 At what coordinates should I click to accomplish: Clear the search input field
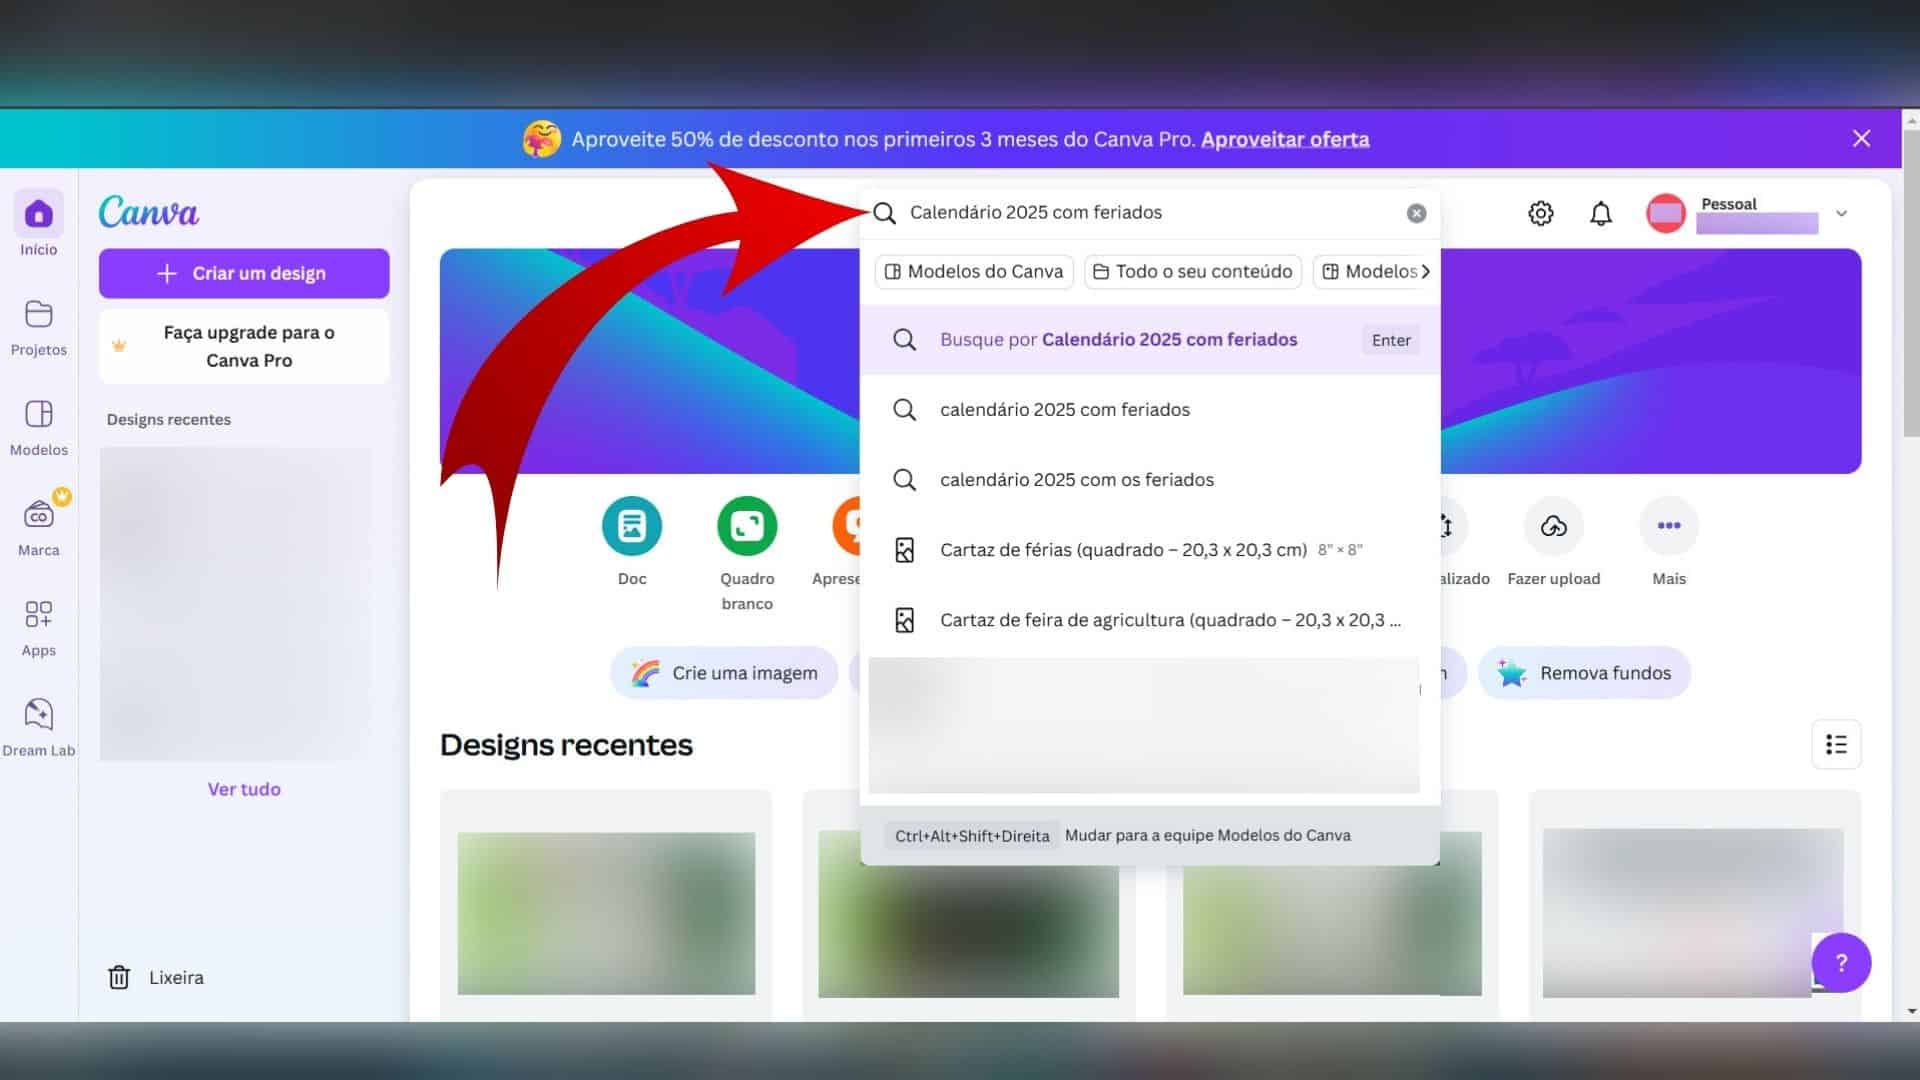click(1416, 212)
